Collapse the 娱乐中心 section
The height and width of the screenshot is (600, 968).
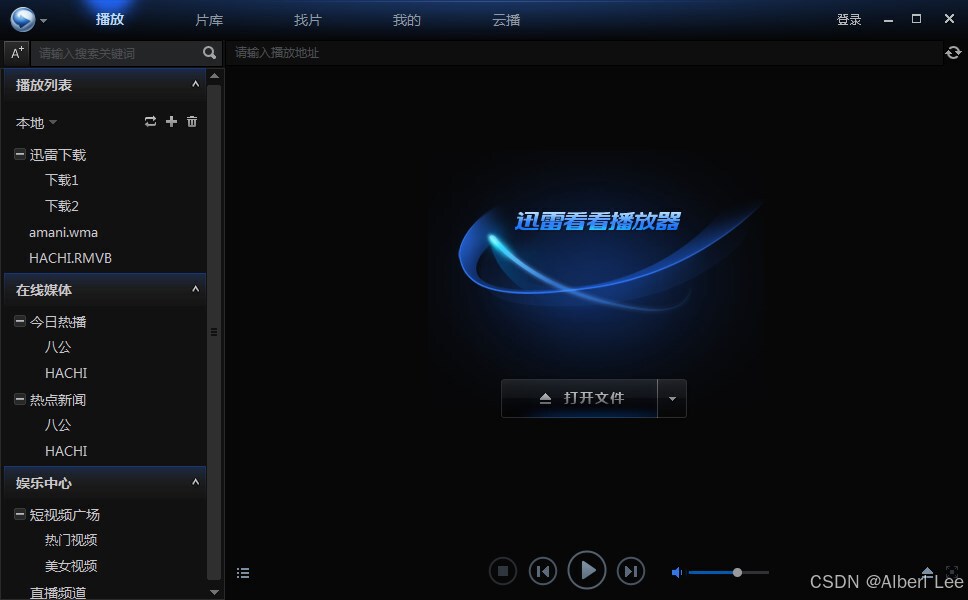195,482
